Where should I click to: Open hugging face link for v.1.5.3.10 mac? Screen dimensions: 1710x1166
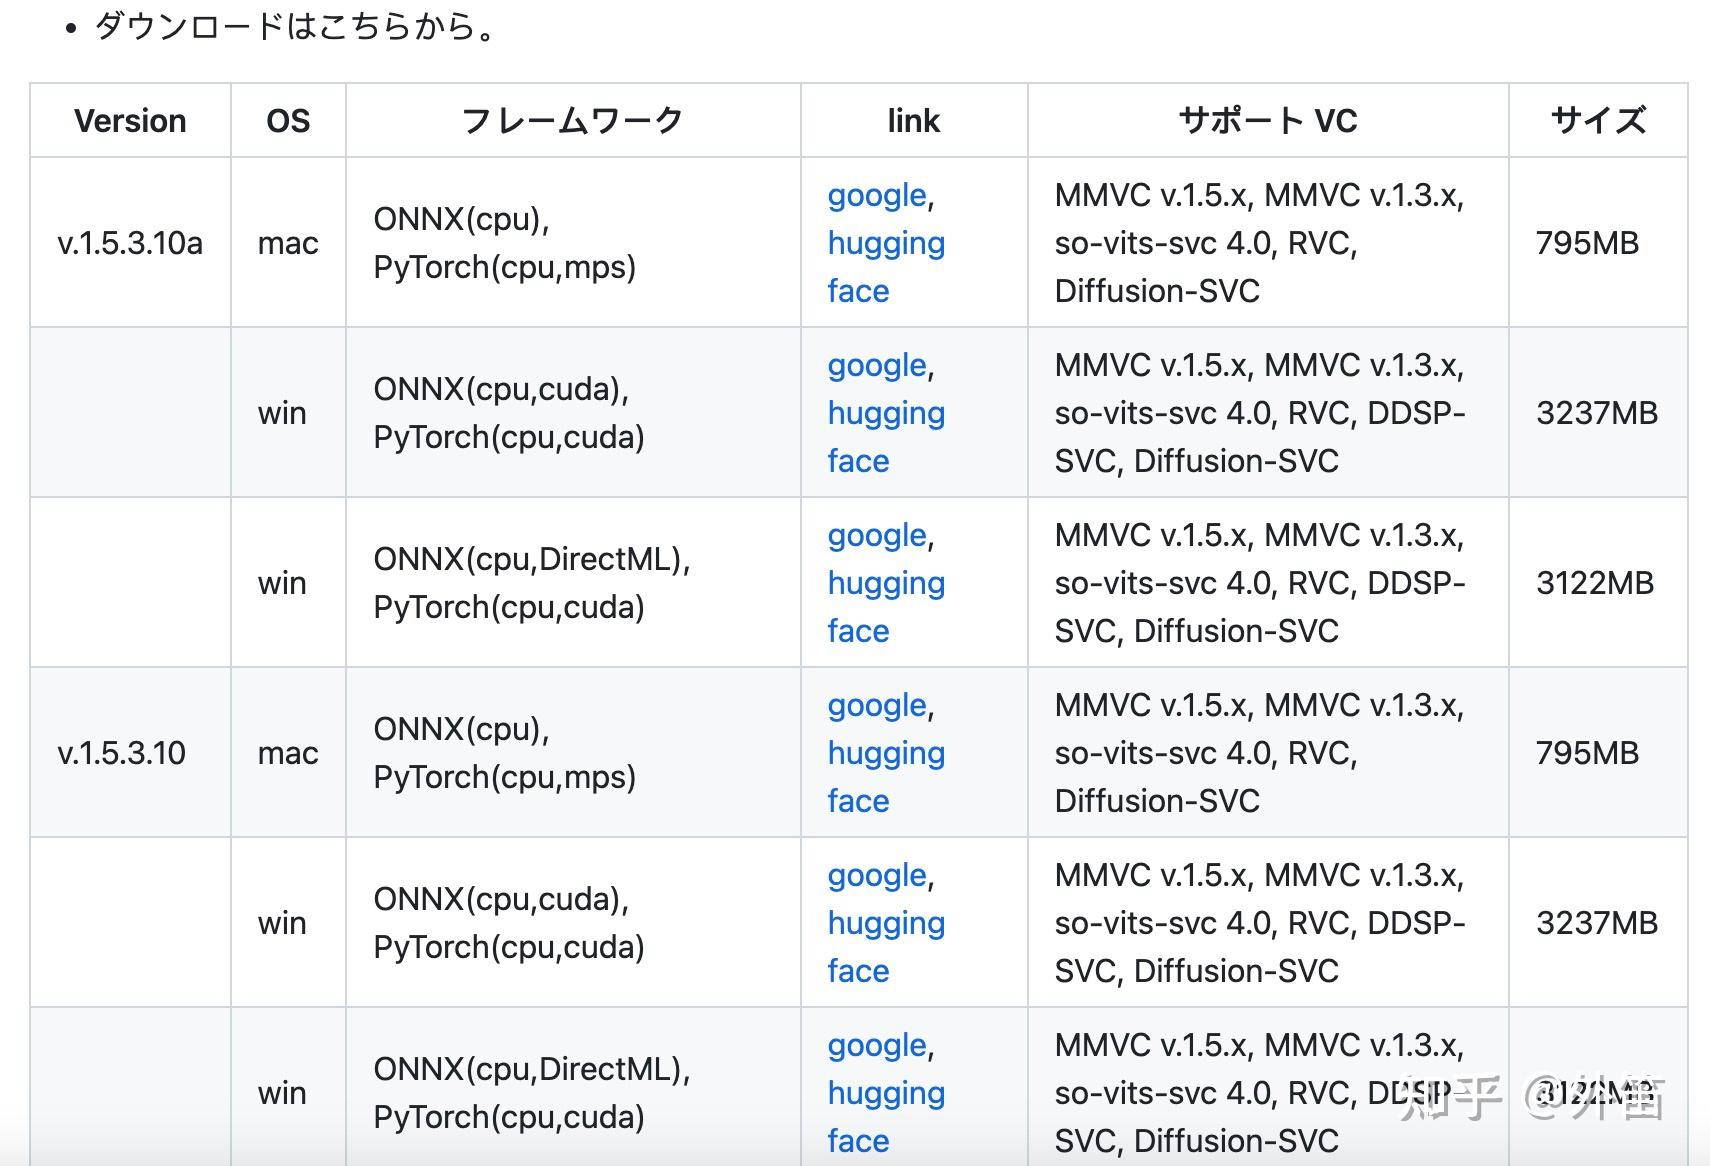[886, 777]
